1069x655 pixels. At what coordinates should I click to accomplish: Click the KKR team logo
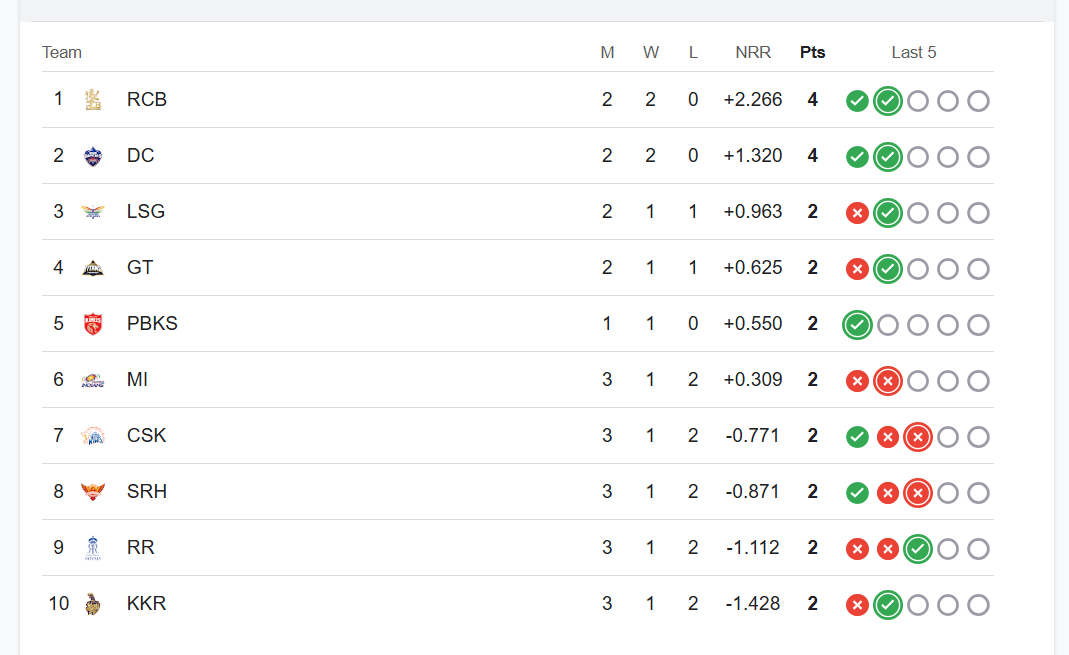coord(93,604)
